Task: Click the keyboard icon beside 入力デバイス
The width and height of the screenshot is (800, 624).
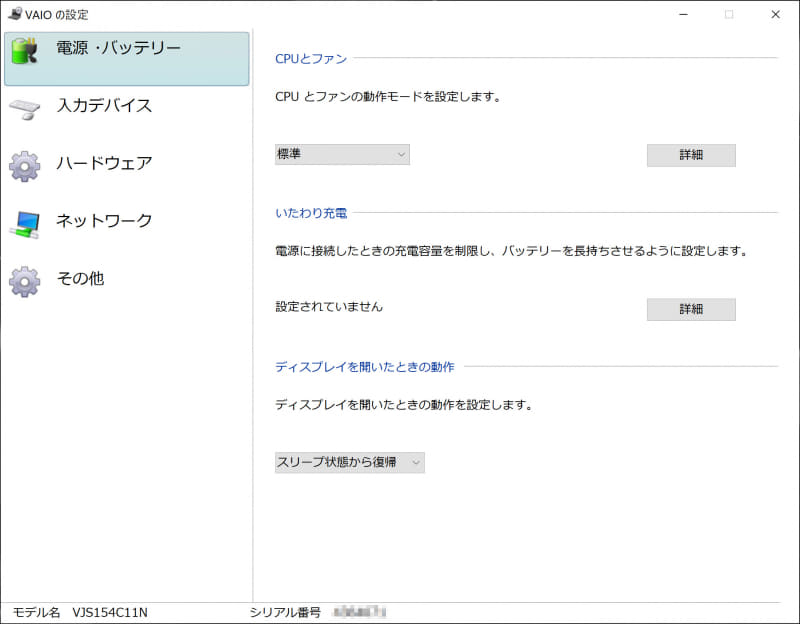Action: pos(26,105)
